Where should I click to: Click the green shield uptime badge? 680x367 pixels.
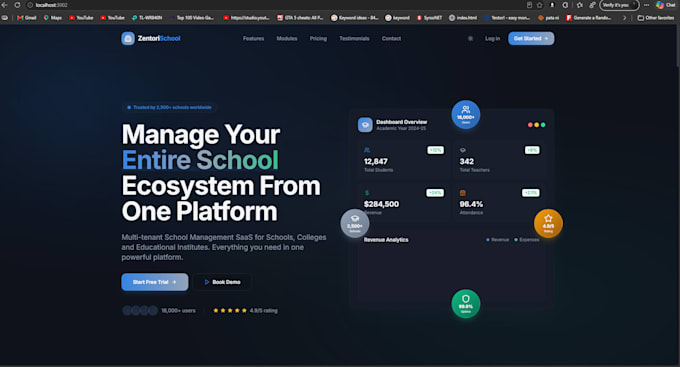tap(466, 304)
